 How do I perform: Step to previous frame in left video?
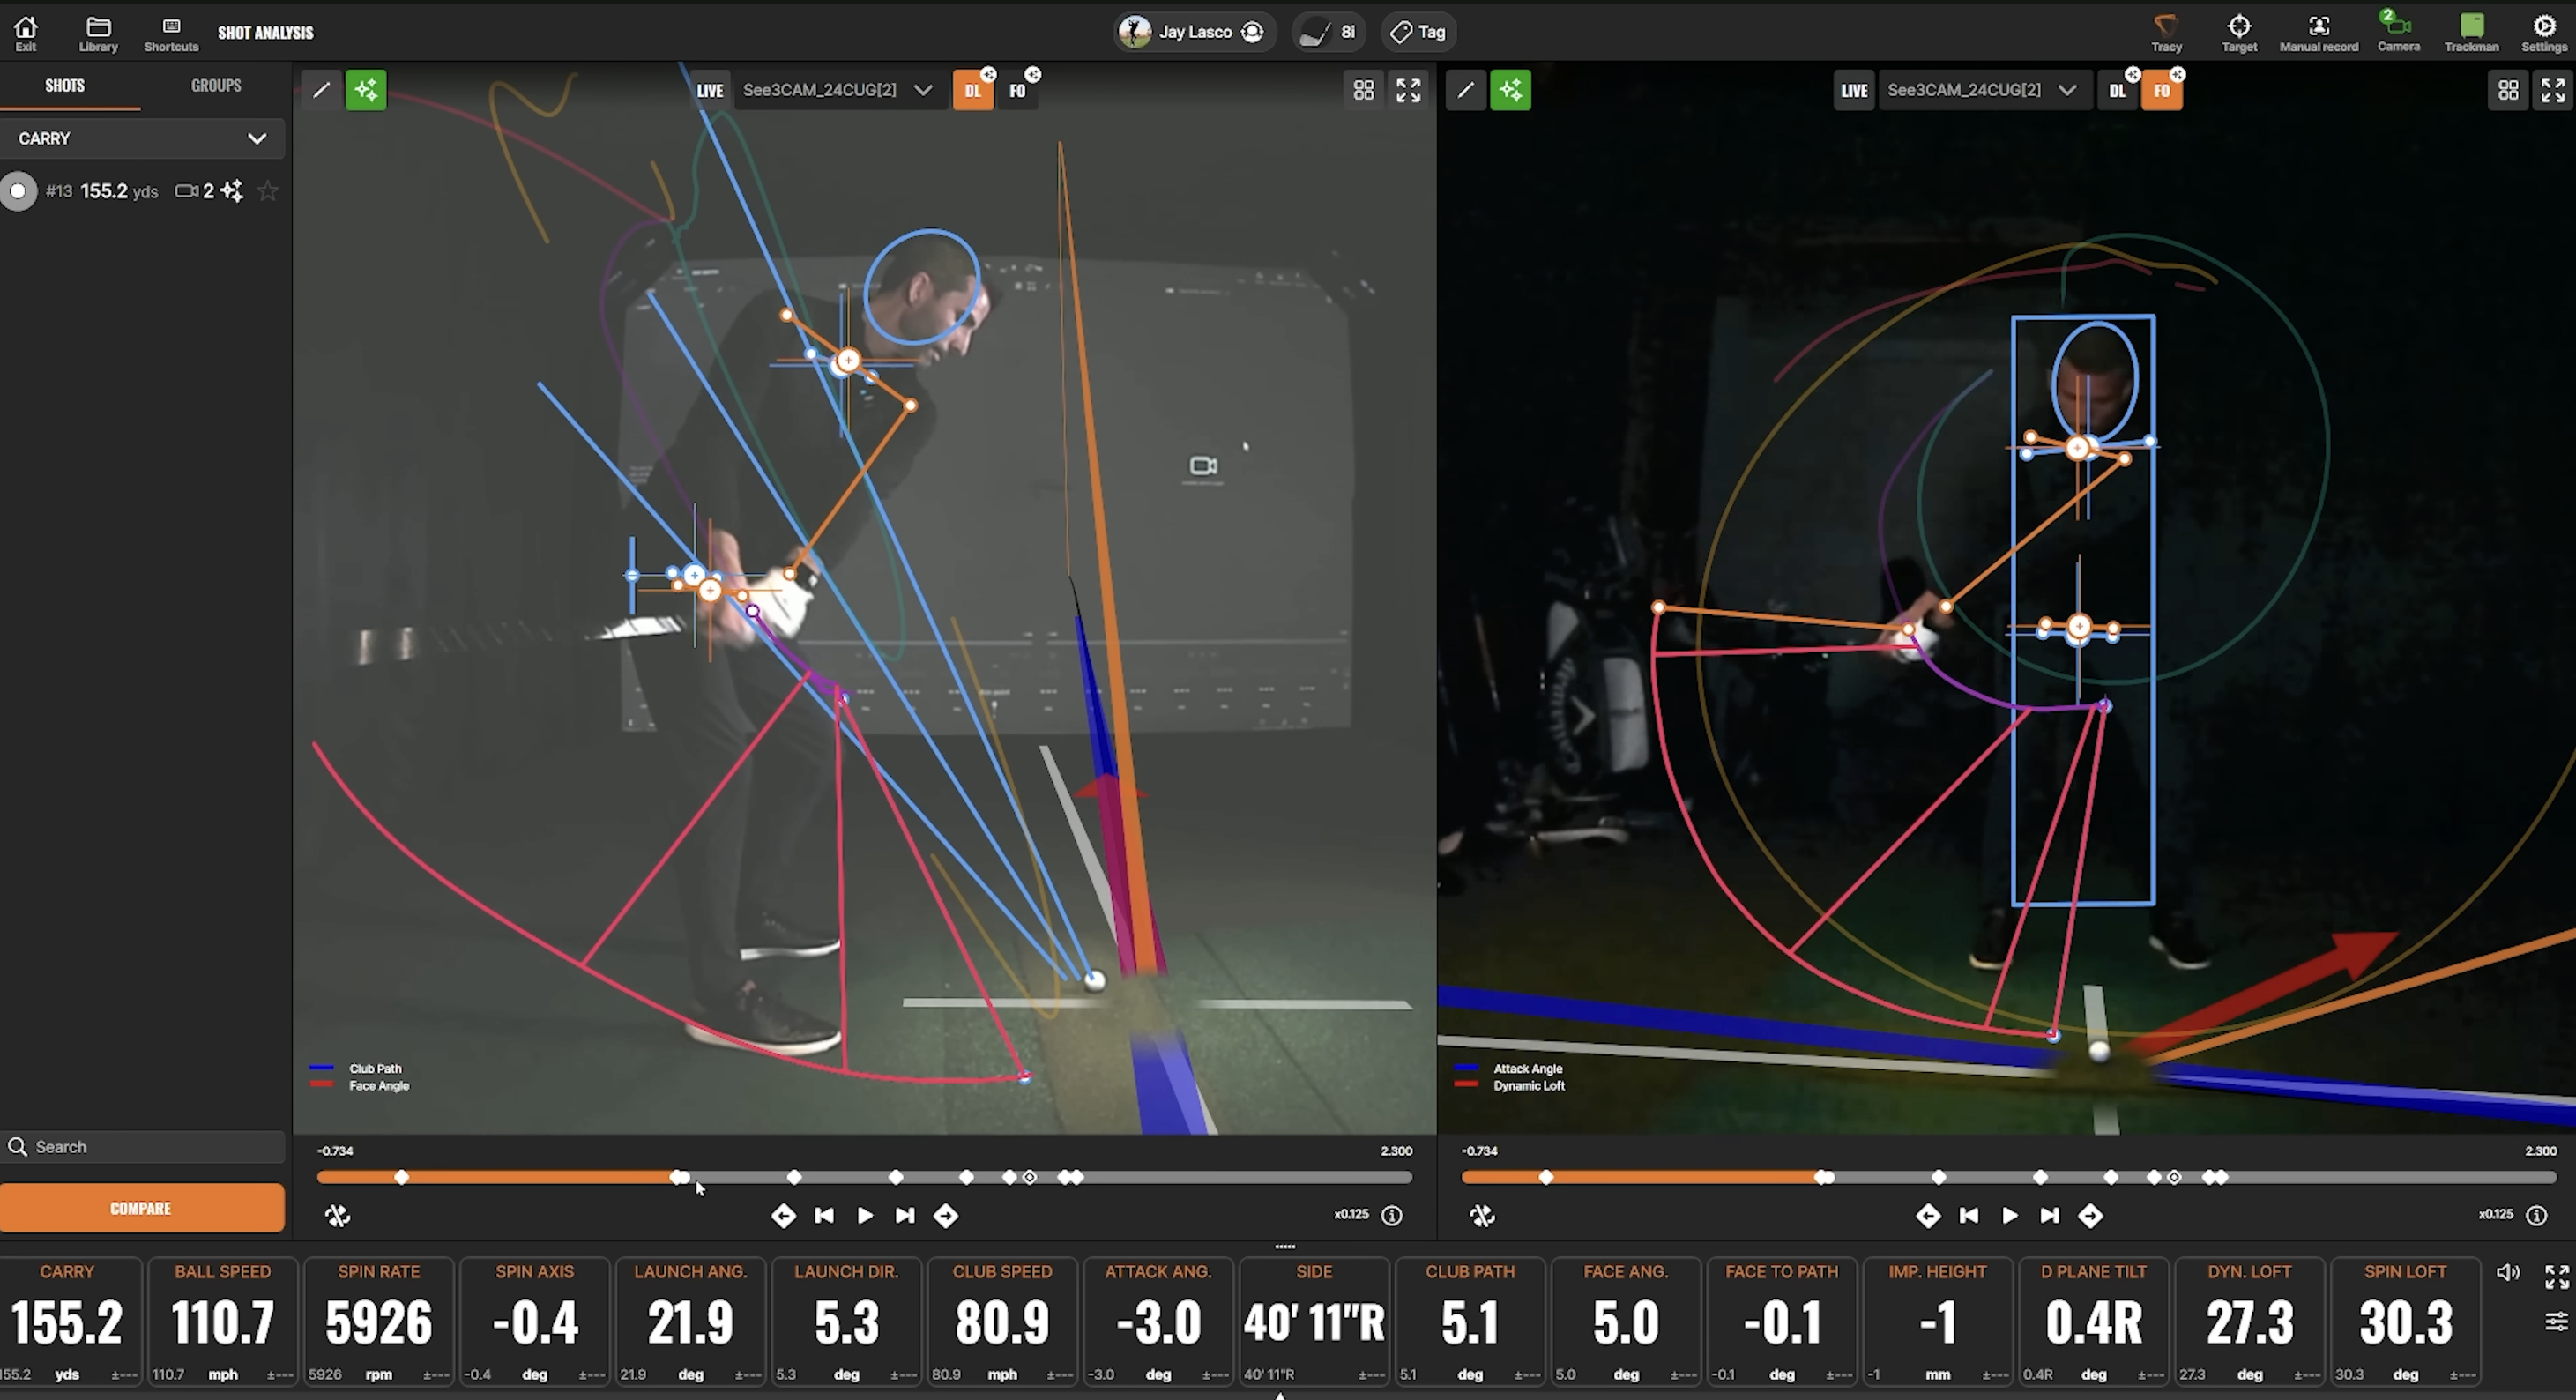pyautogui.click(x=824, y=1215)
